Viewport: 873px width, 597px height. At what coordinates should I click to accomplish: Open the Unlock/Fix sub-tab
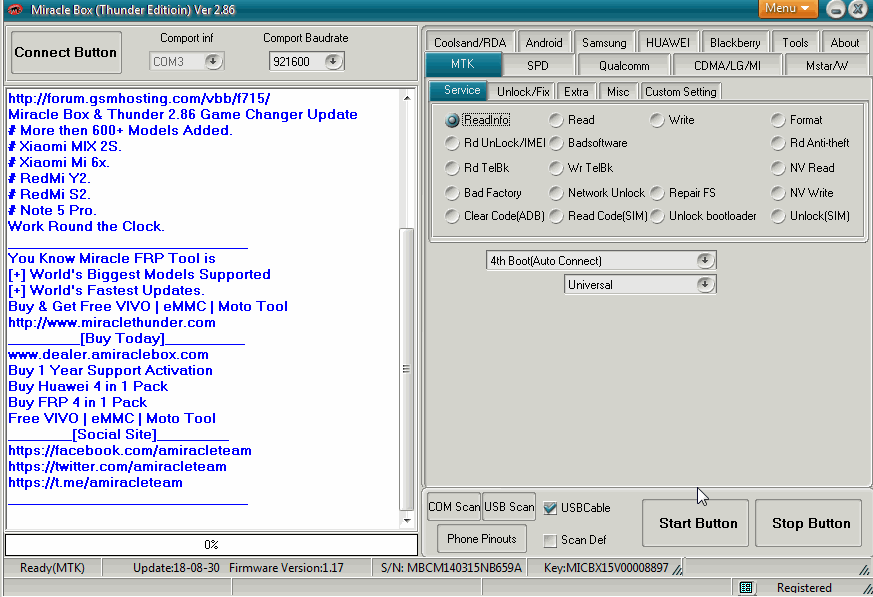[523, 92]
